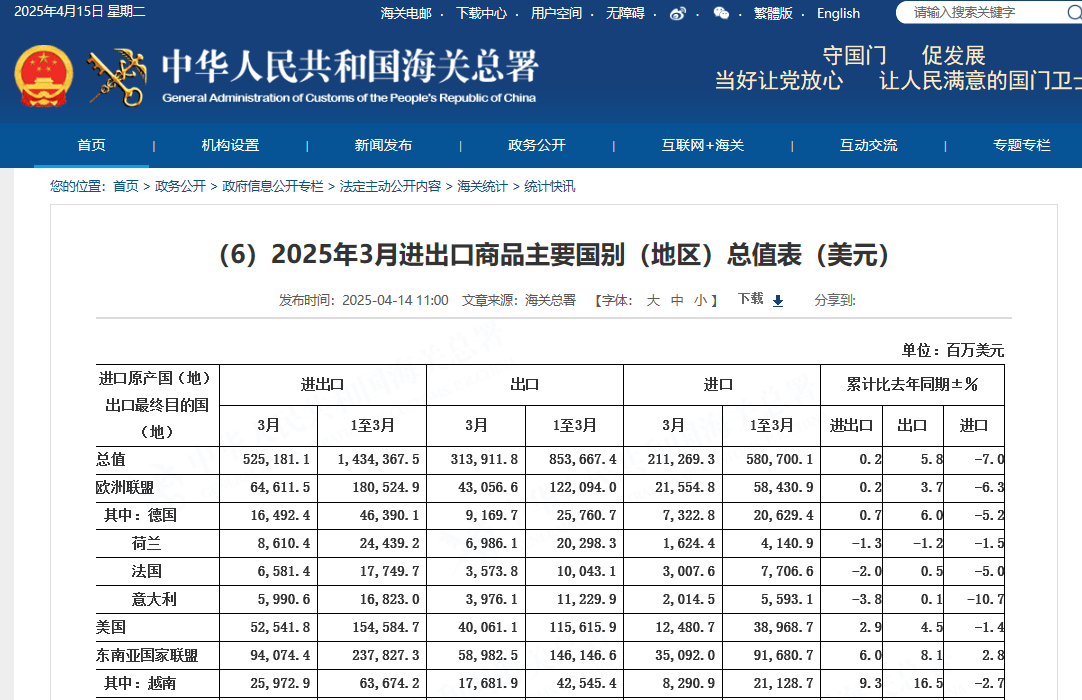
Task: Click the customs key emblem logo
Action: 117,77
